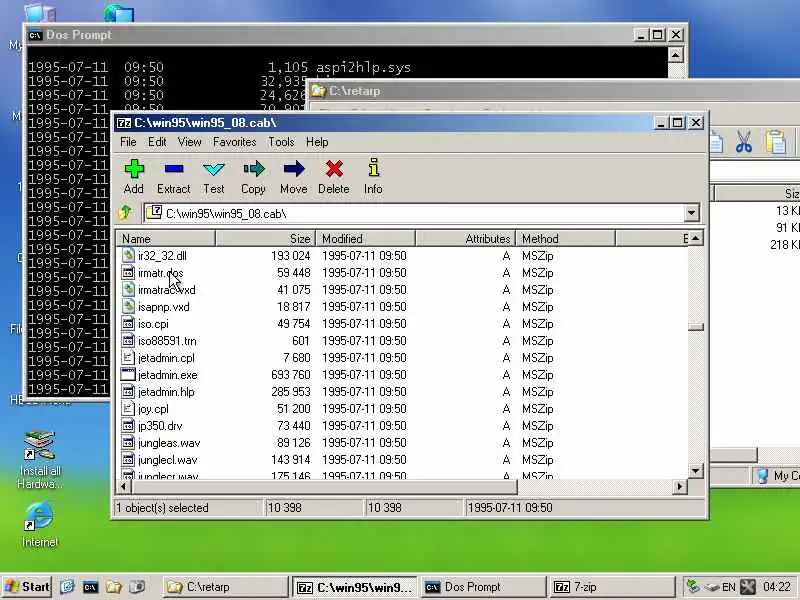Open the Favorites menu
Image resolution: width=800 pixels, height=600 pixels.
[235, 142]
